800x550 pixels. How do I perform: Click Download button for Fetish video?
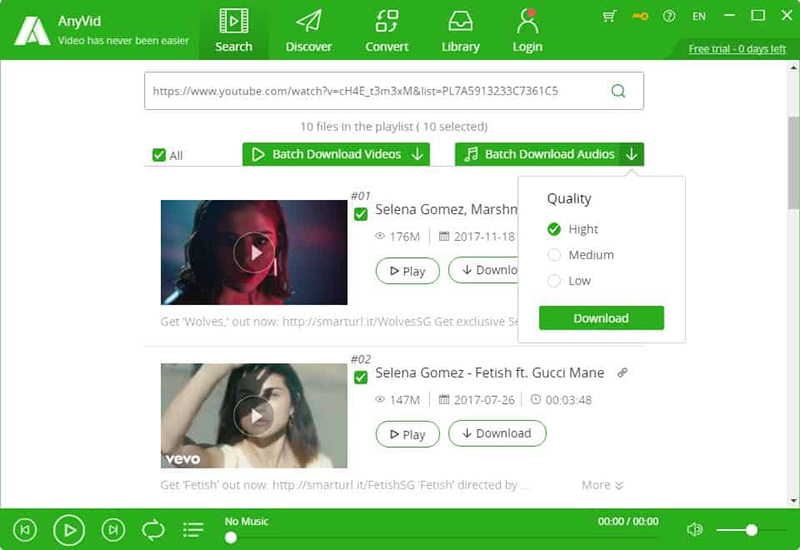[x=497, y=433]
